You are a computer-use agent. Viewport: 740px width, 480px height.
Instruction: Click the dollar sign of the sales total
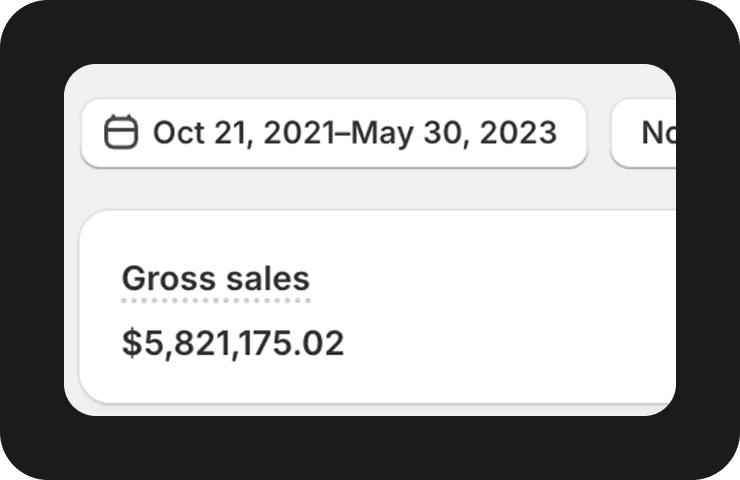coord(131,343)
